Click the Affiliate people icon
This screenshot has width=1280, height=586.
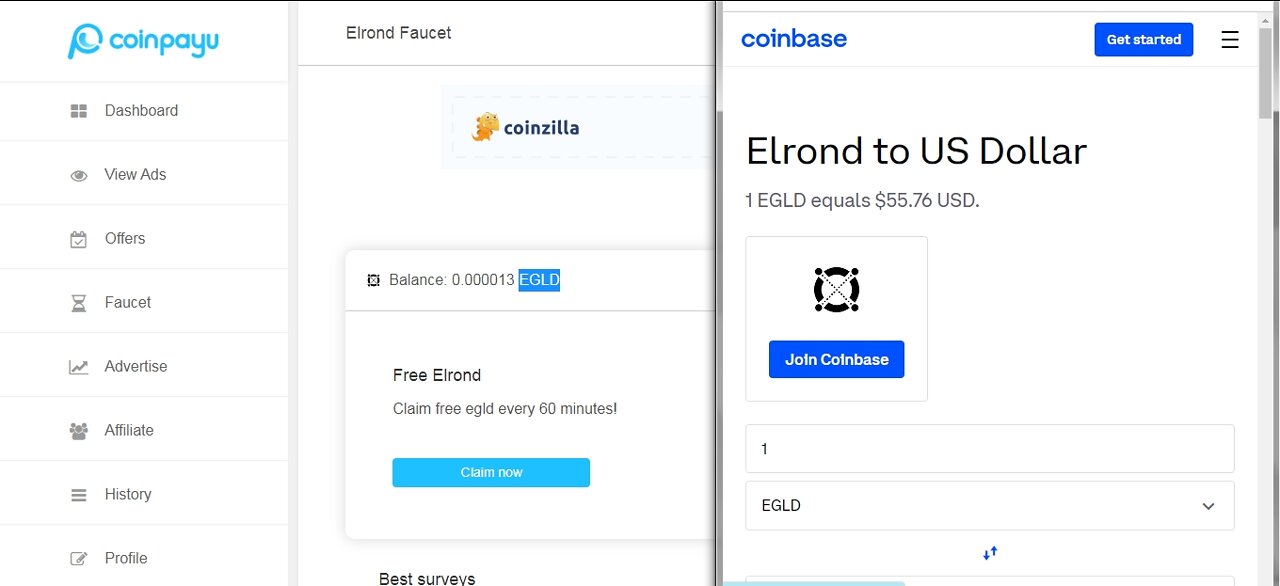point(79,431)
